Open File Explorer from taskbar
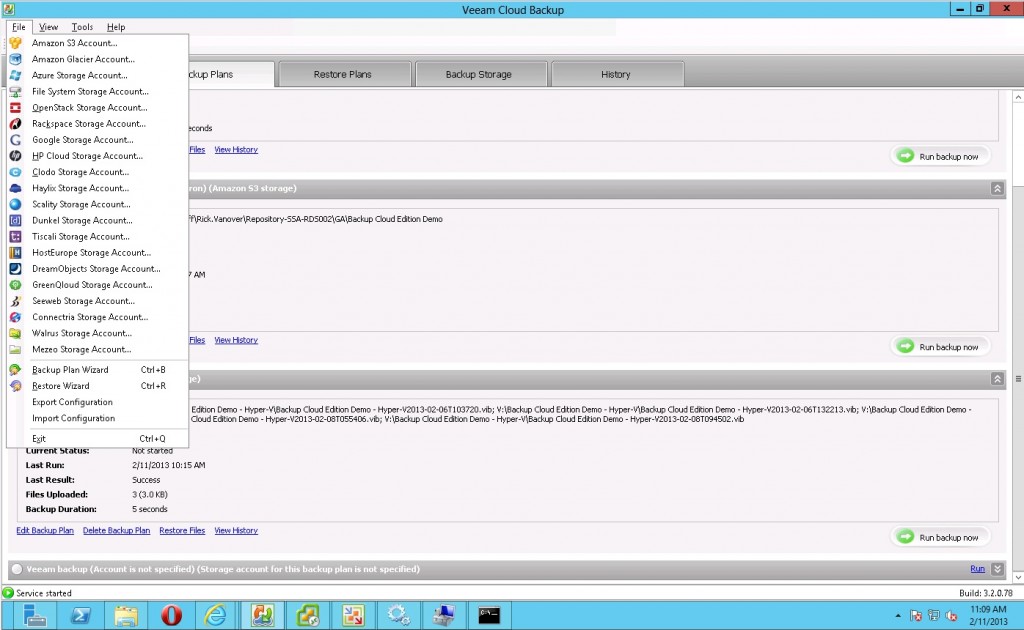The height and width of the screenshot is (630, 1024). [x=126, y=615]
